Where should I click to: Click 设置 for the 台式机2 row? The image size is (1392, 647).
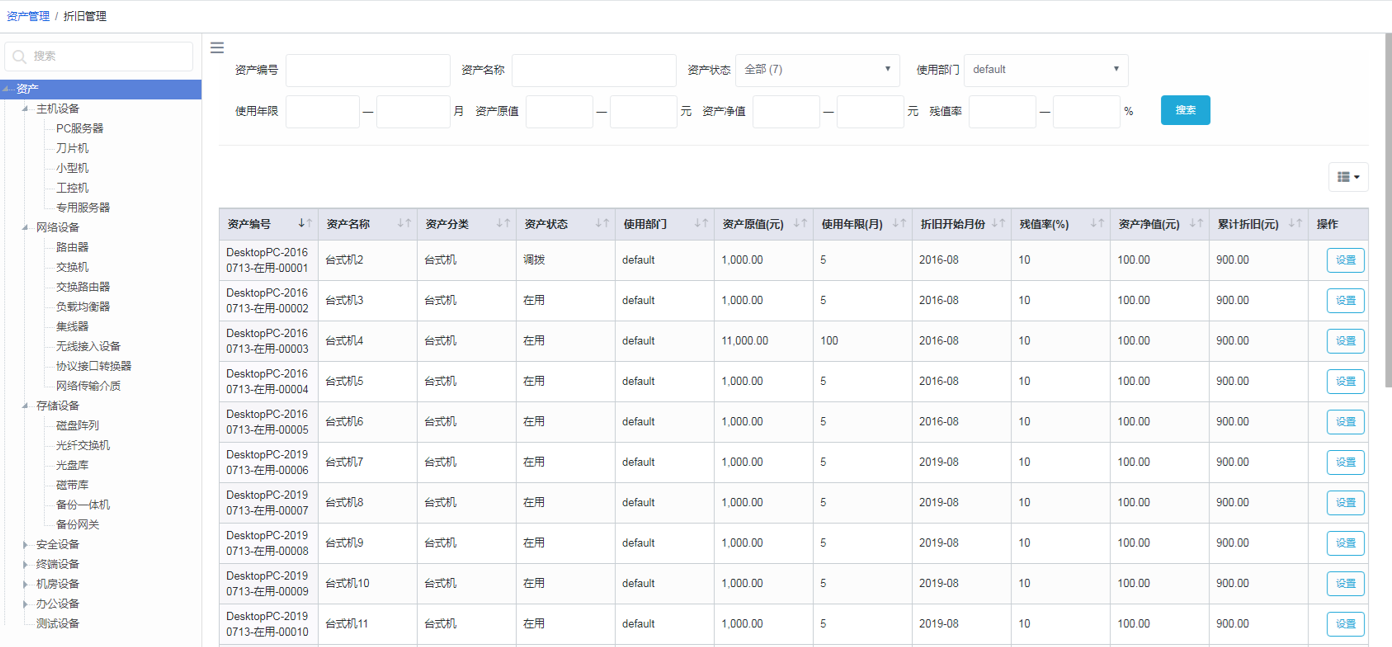tap(1345, 260)
